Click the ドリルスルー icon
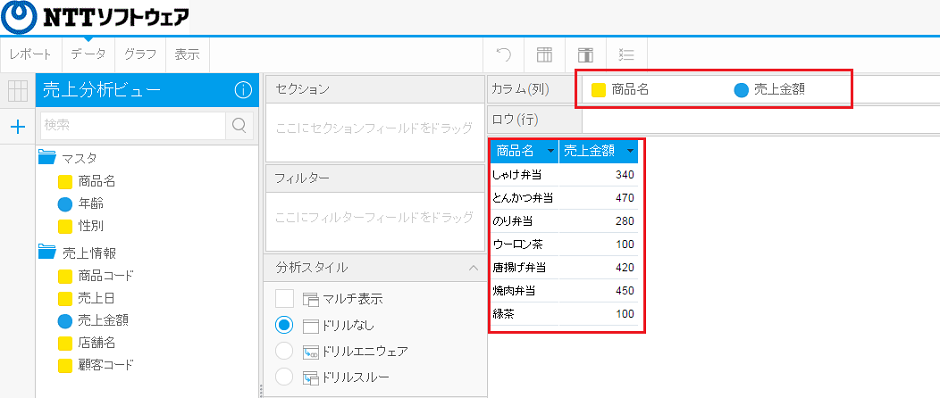 tap(310, 377)
